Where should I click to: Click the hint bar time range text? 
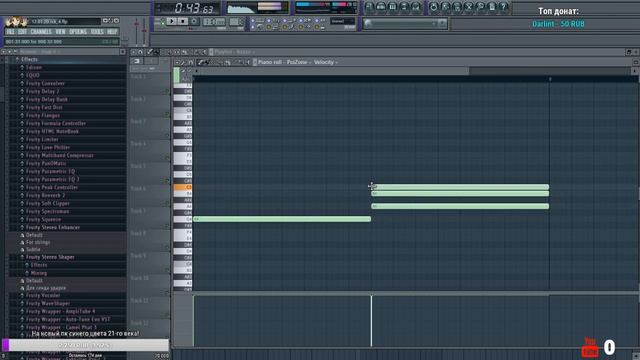tap(33, 42)
